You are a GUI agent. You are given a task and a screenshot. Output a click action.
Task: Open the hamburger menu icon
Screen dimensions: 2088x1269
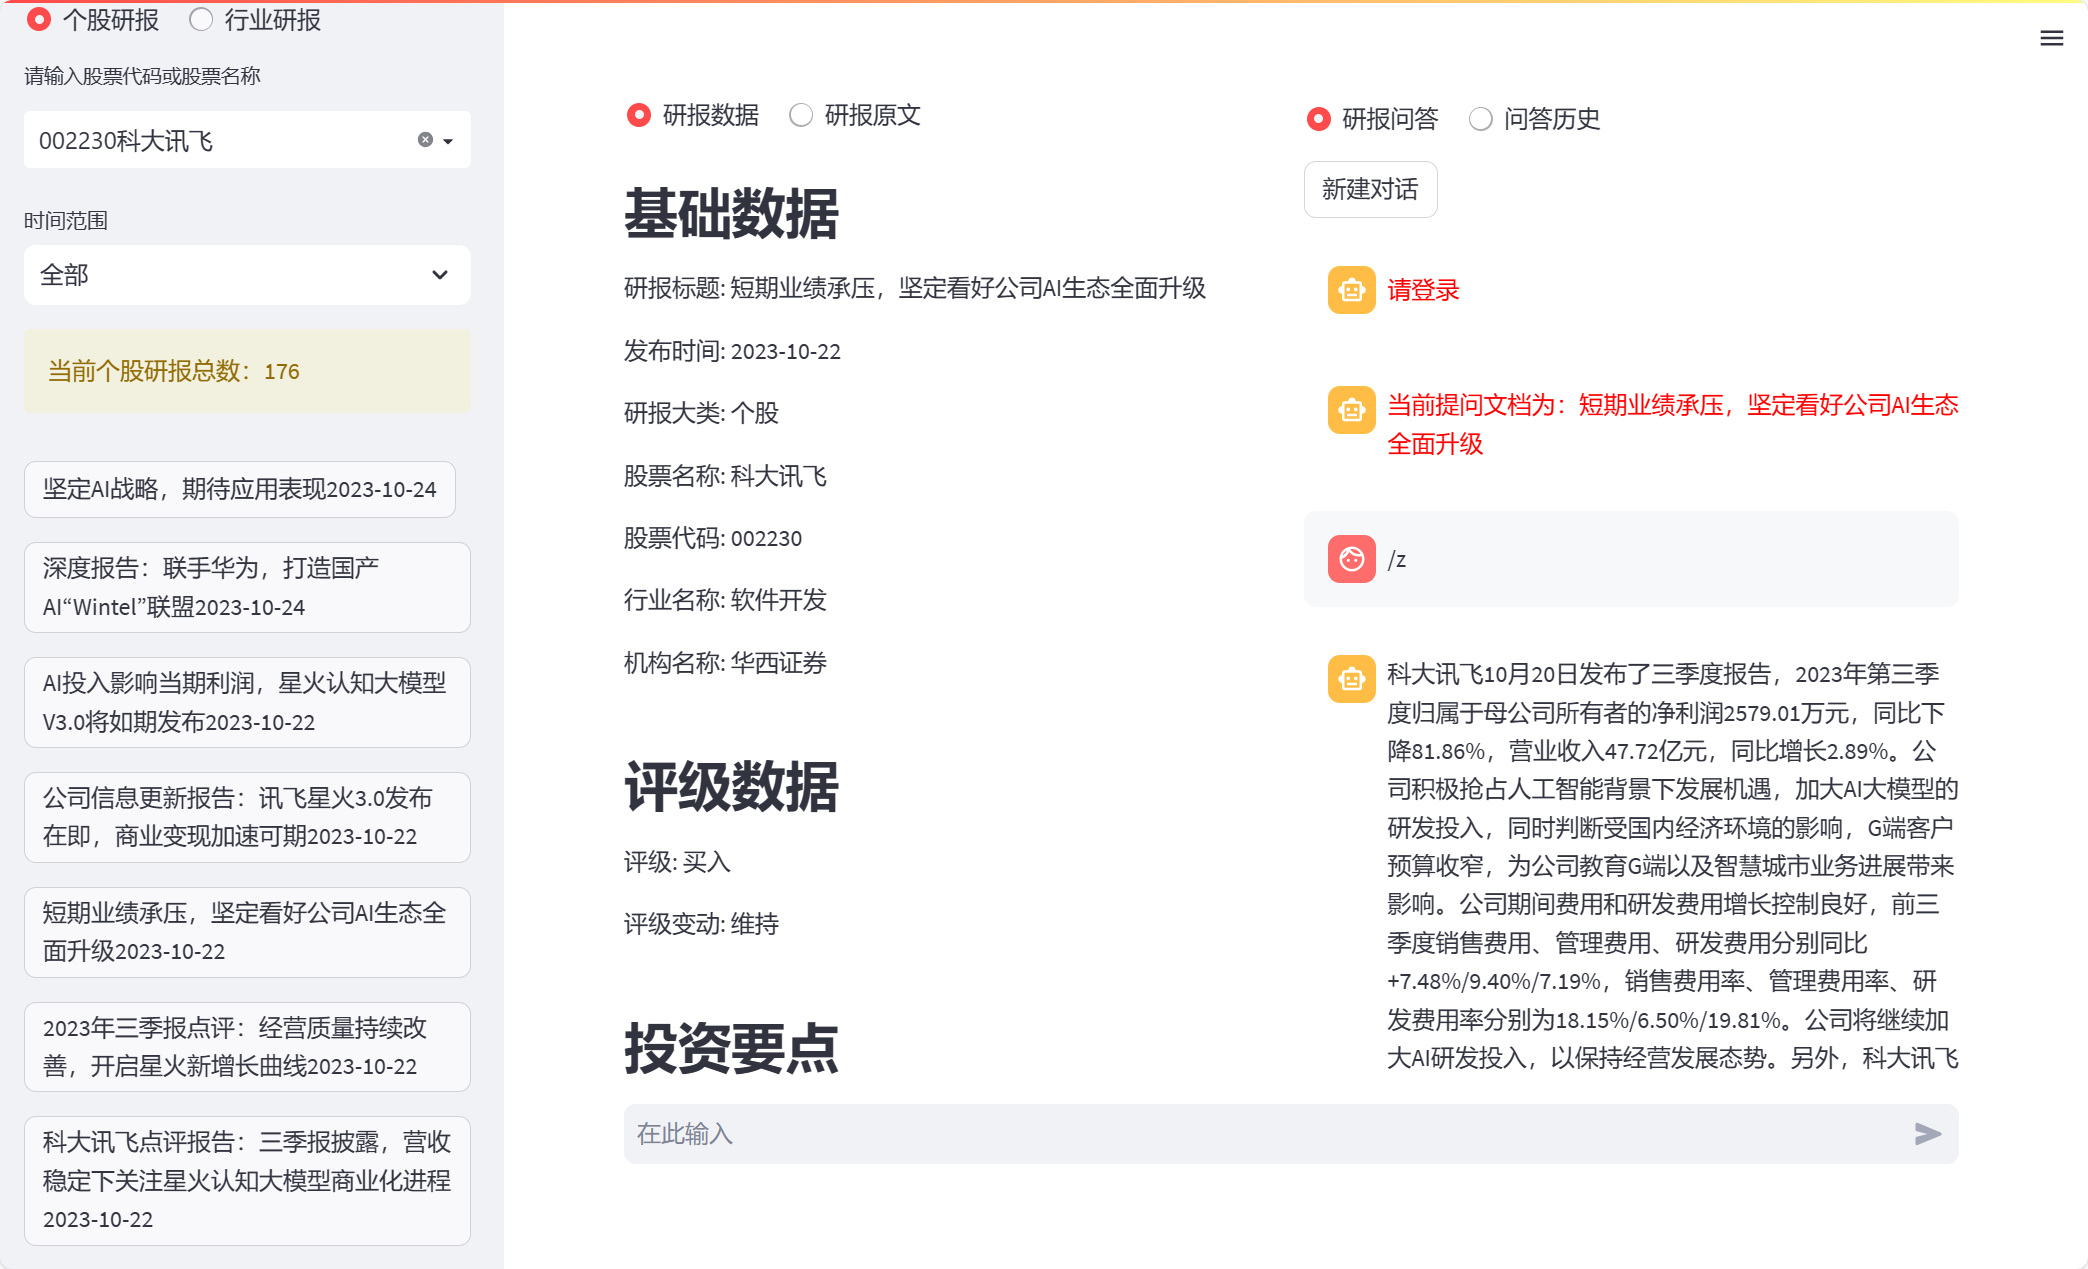(x=2051, y=38)
